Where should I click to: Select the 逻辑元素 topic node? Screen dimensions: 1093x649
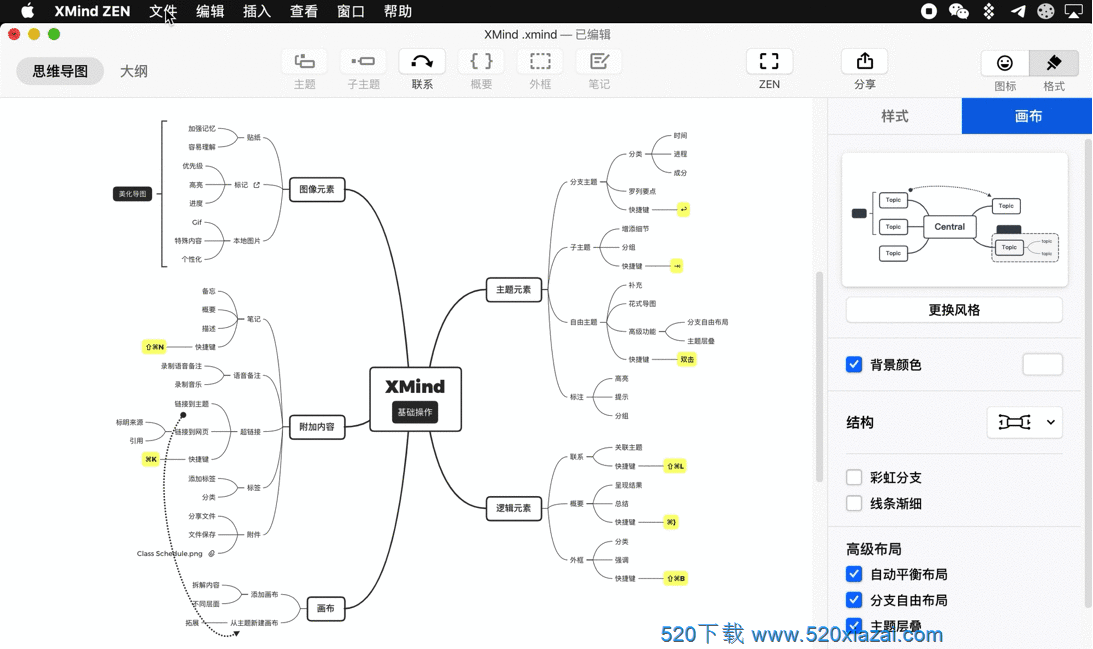[x=514, y=508]
